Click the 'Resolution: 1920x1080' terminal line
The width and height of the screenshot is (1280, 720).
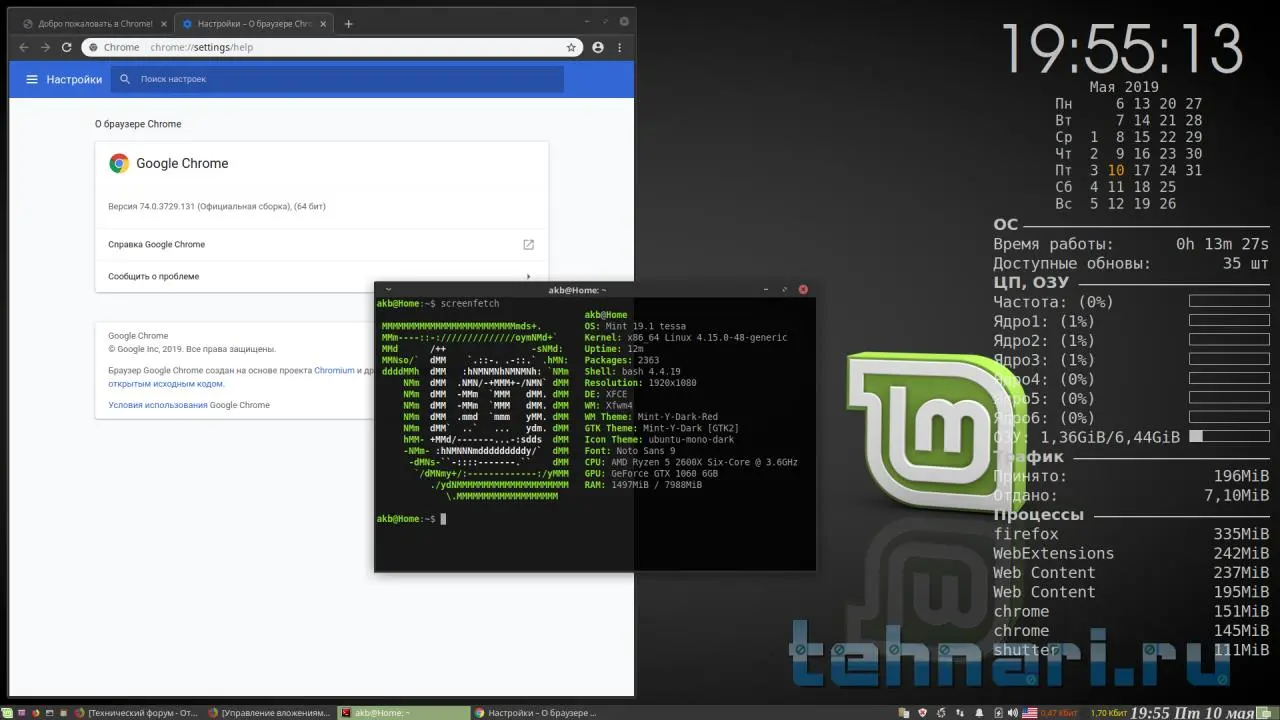640,382
